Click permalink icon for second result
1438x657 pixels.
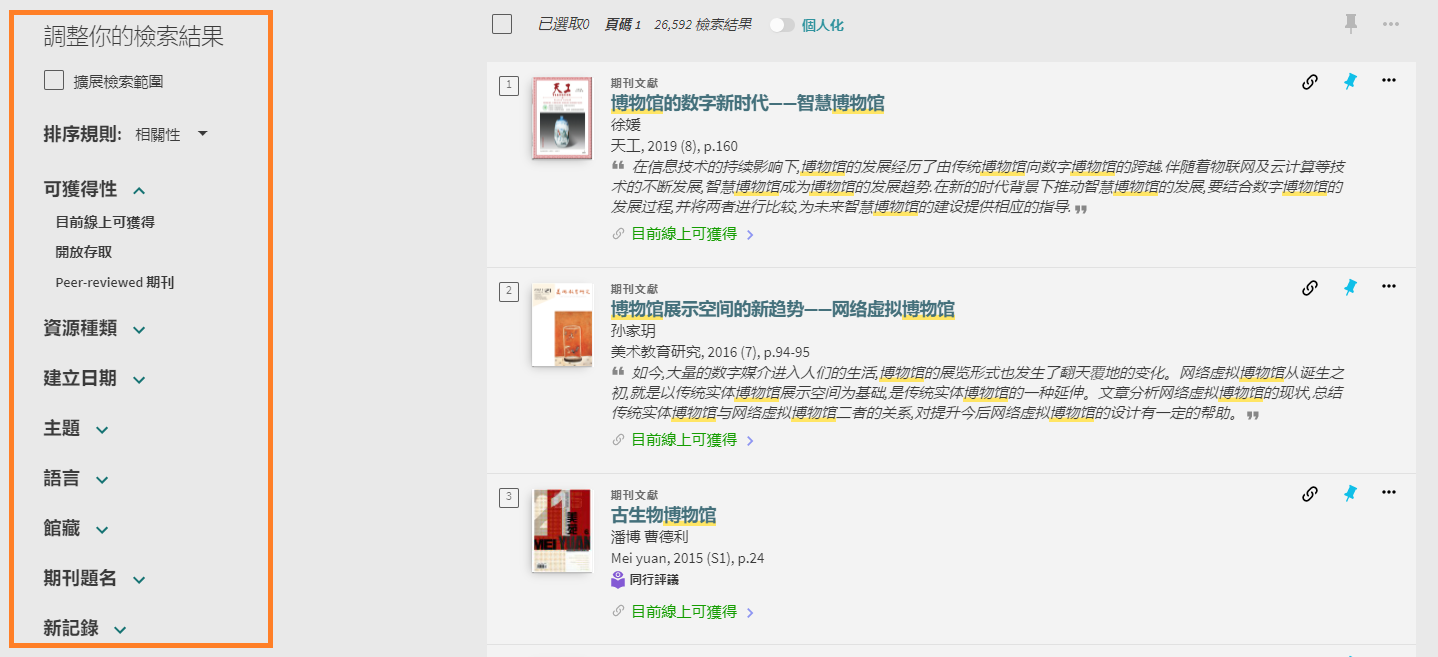coord(1309,288)
